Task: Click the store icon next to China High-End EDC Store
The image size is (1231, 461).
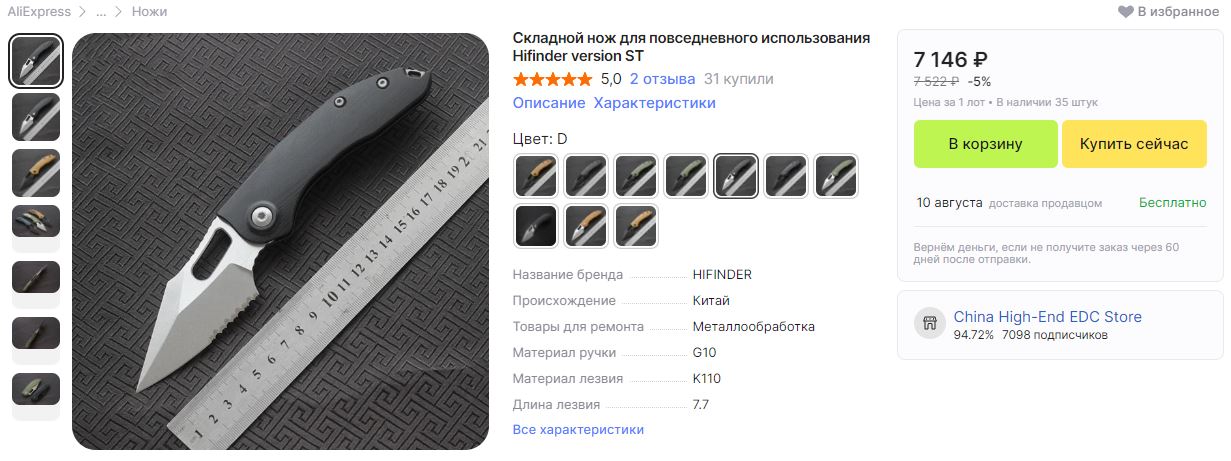Action: tap(929, 324)
